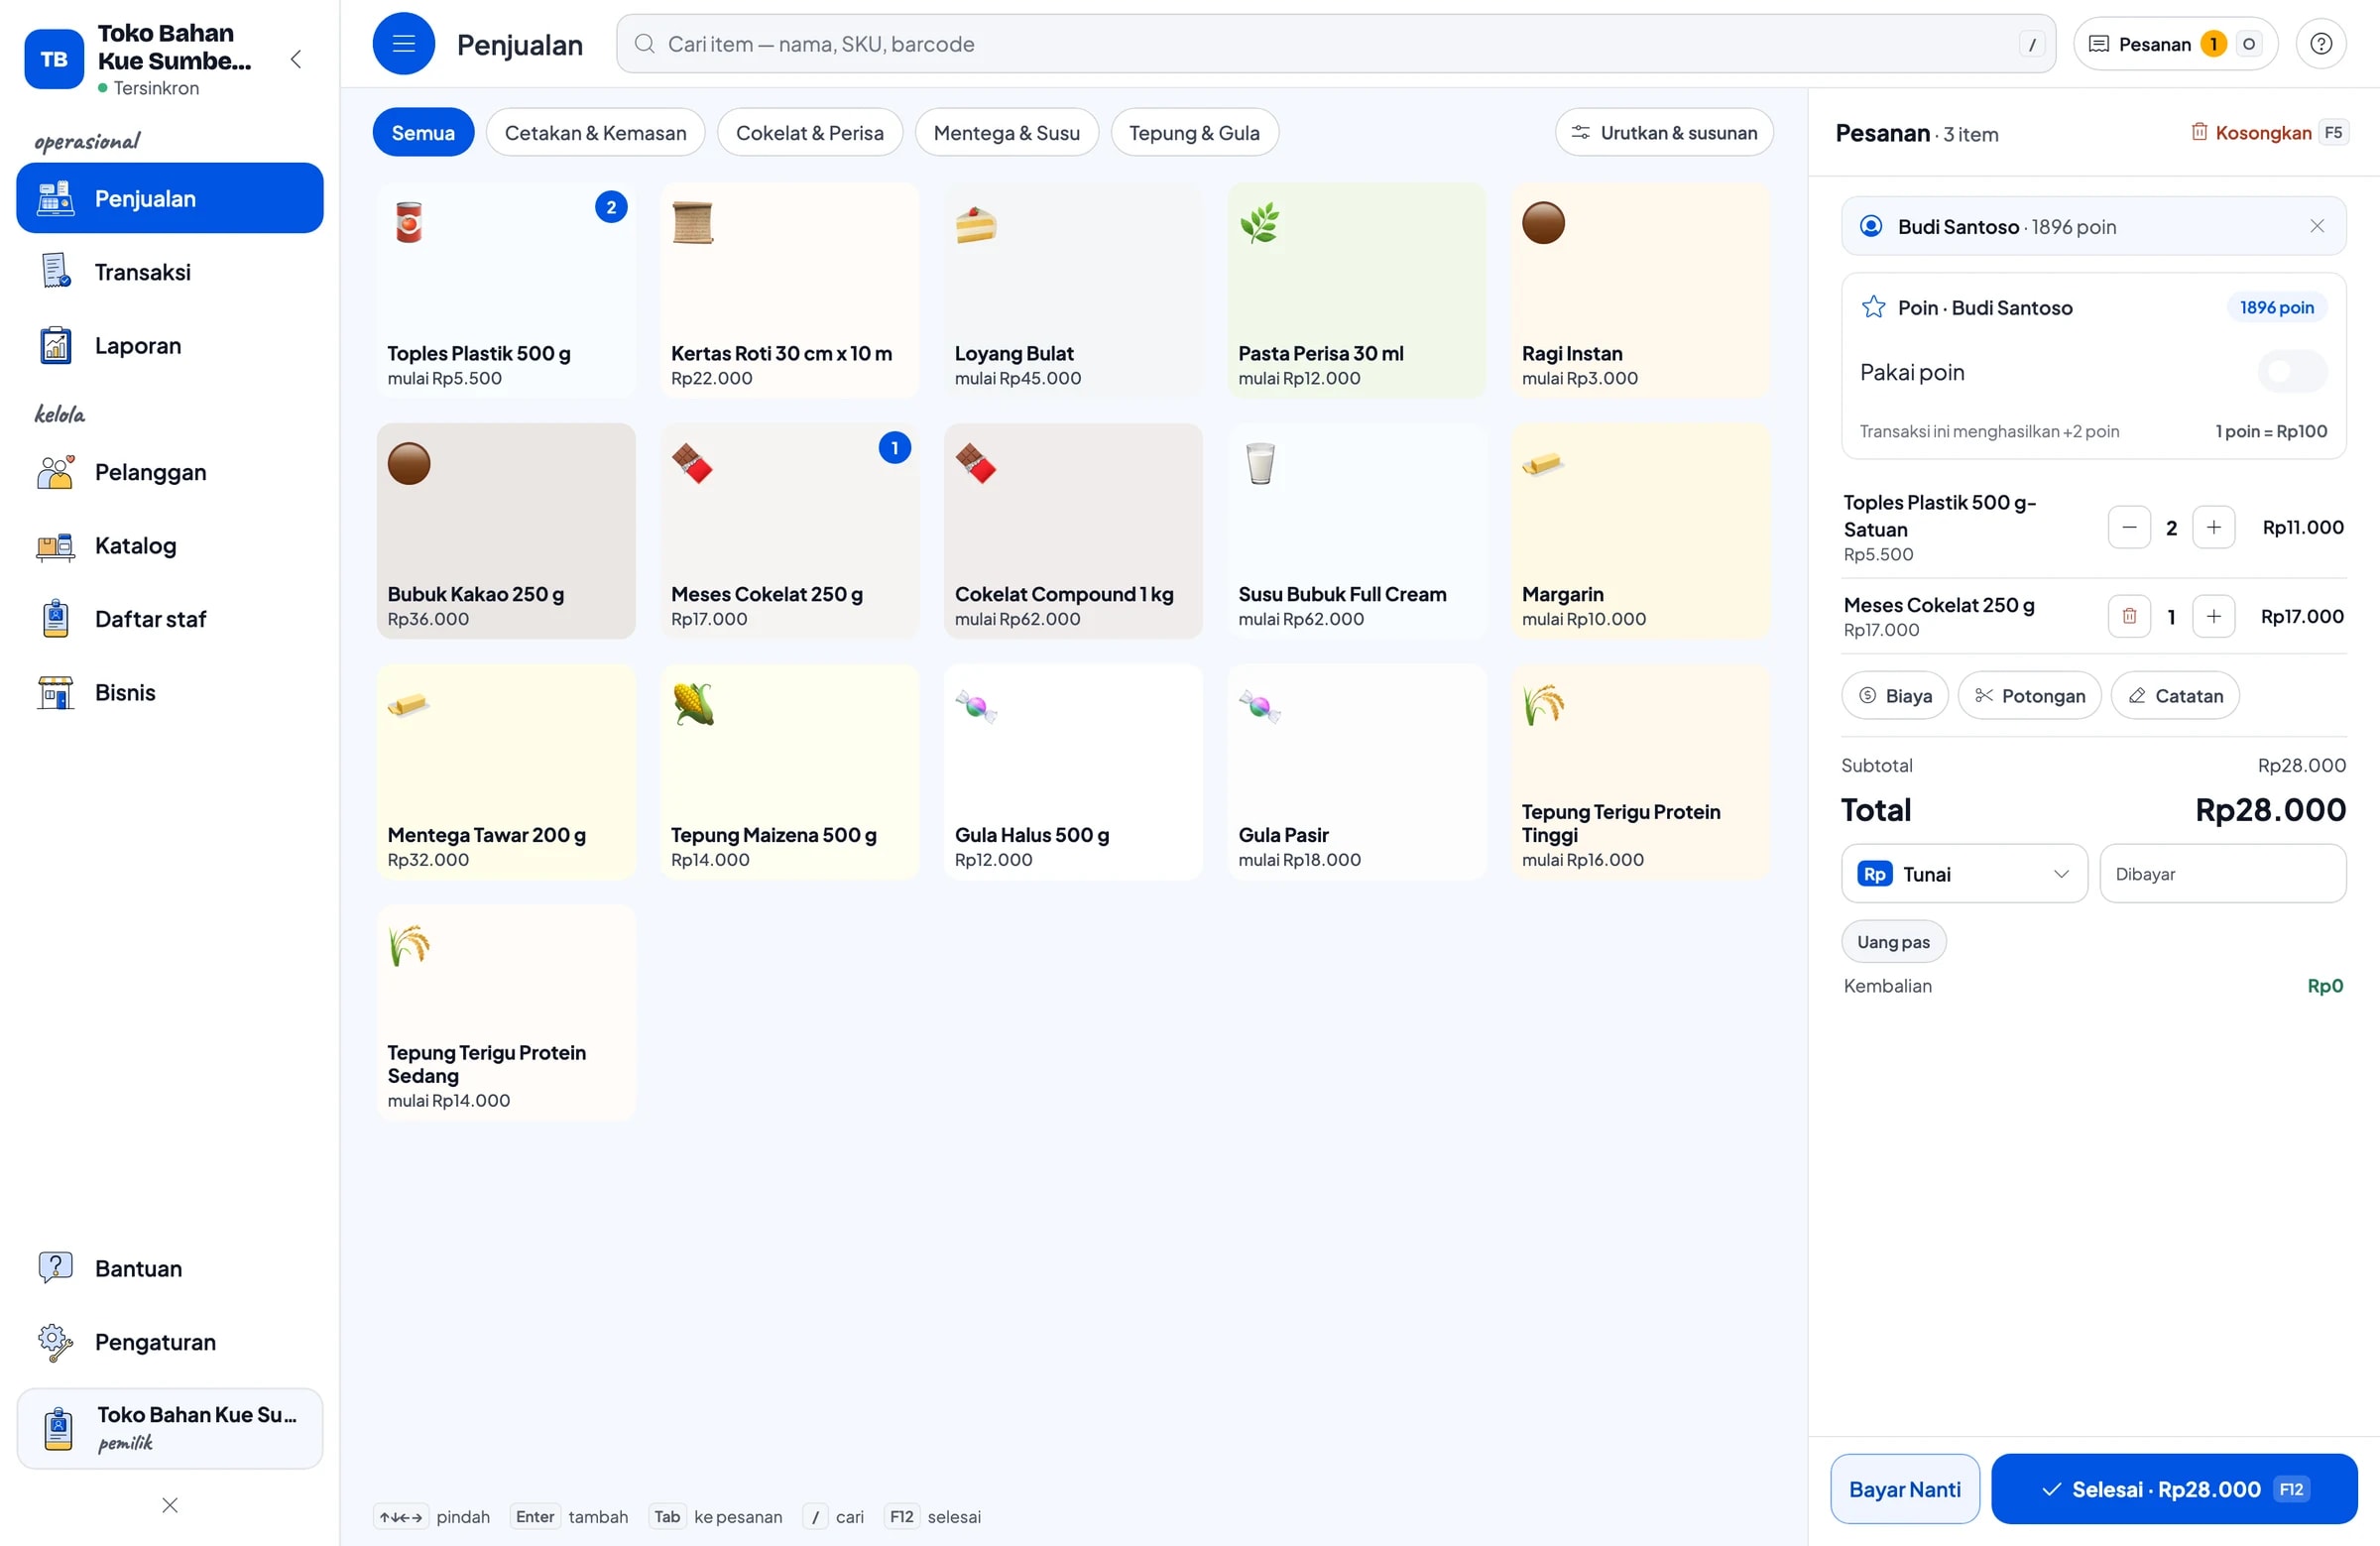Apply a Potongan discount
The width and height of the screenshot is (2380, 1546).
click(x=2028, y=696)
